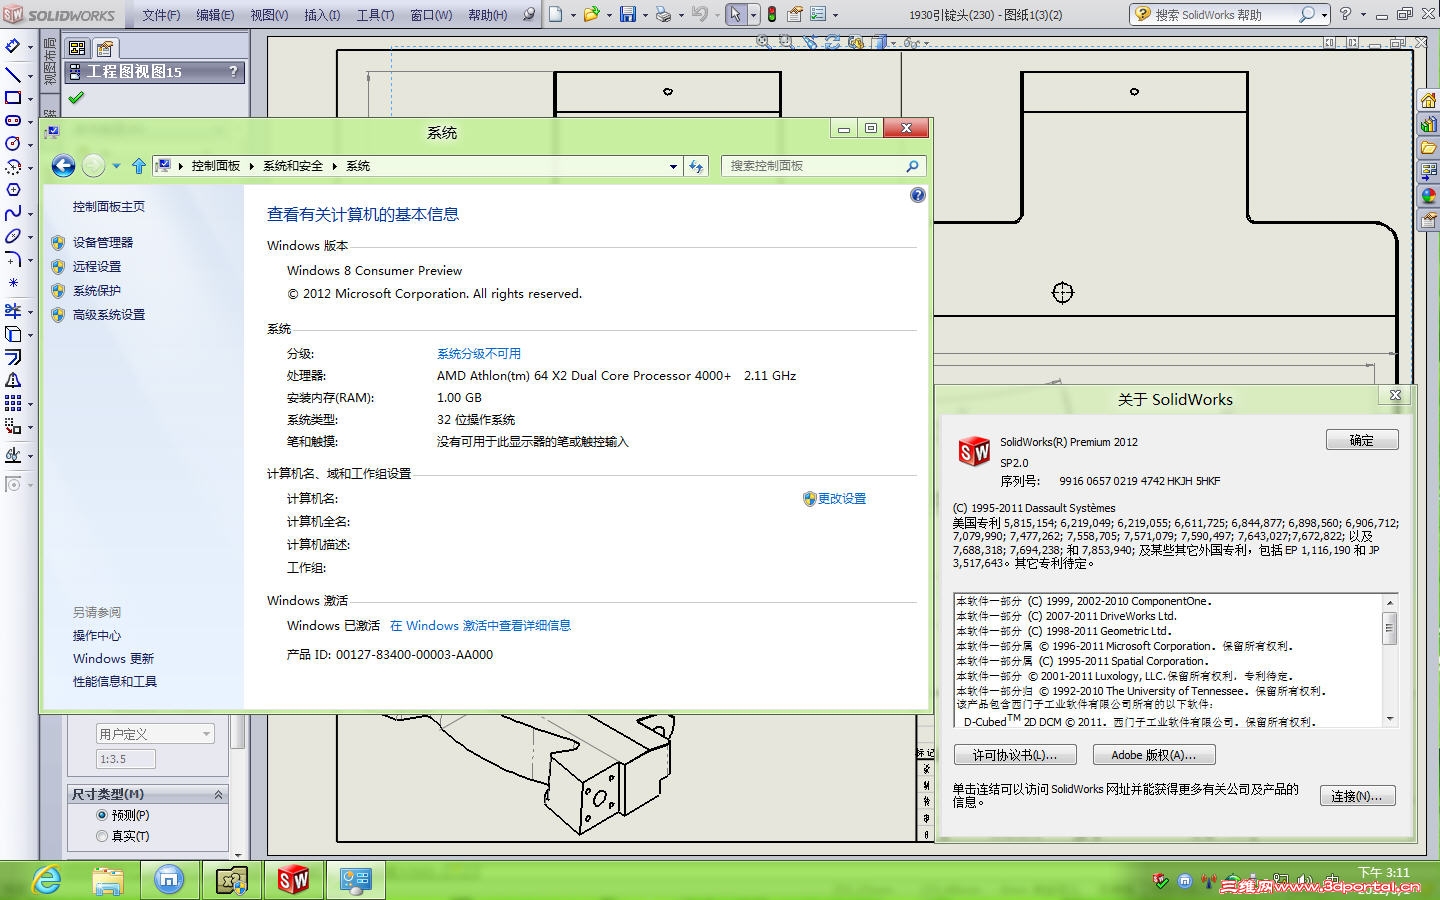
Task: Click the Save floppy disk icon
Action: point(628,14)
